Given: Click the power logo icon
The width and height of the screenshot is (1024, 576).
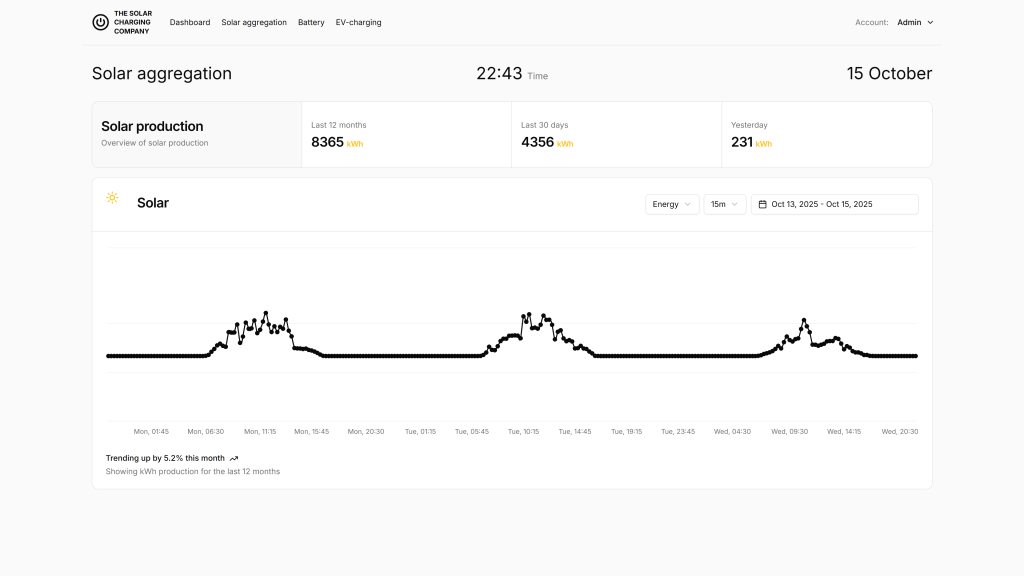Looking at the screenshot, I should pos(100,22).
